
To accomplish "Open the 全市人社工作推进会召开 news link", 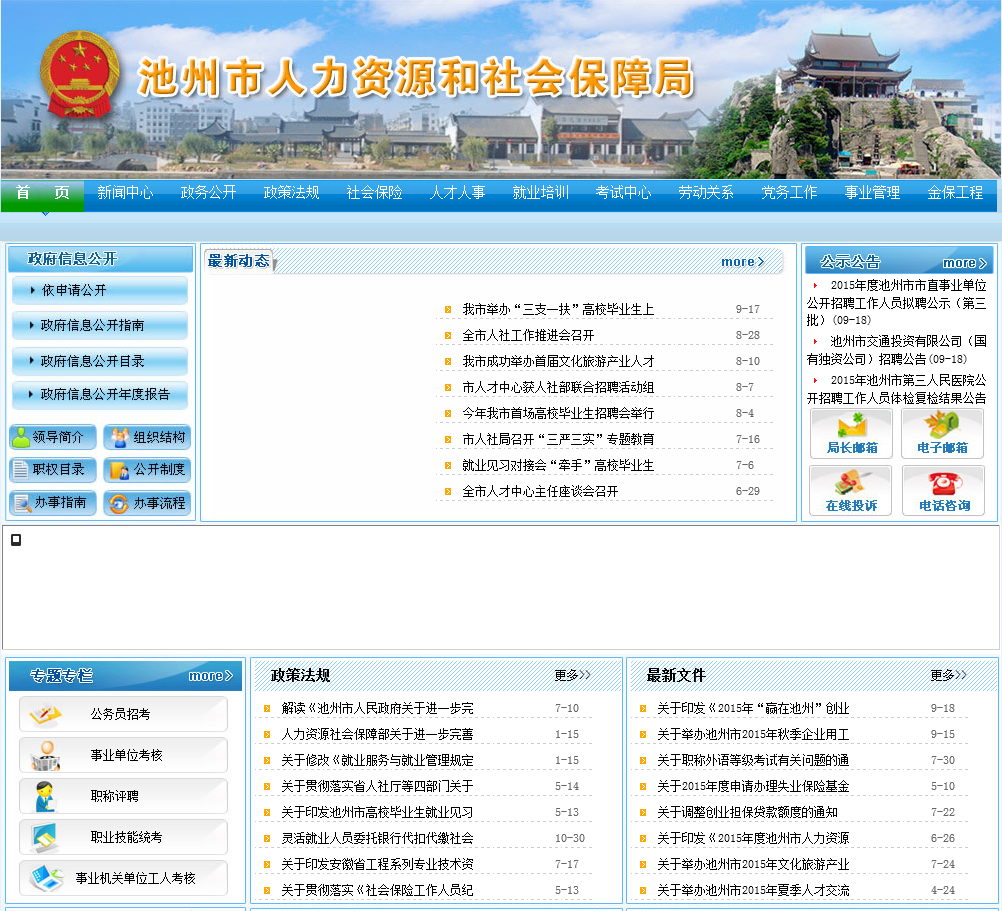I will tap(528, 335).
